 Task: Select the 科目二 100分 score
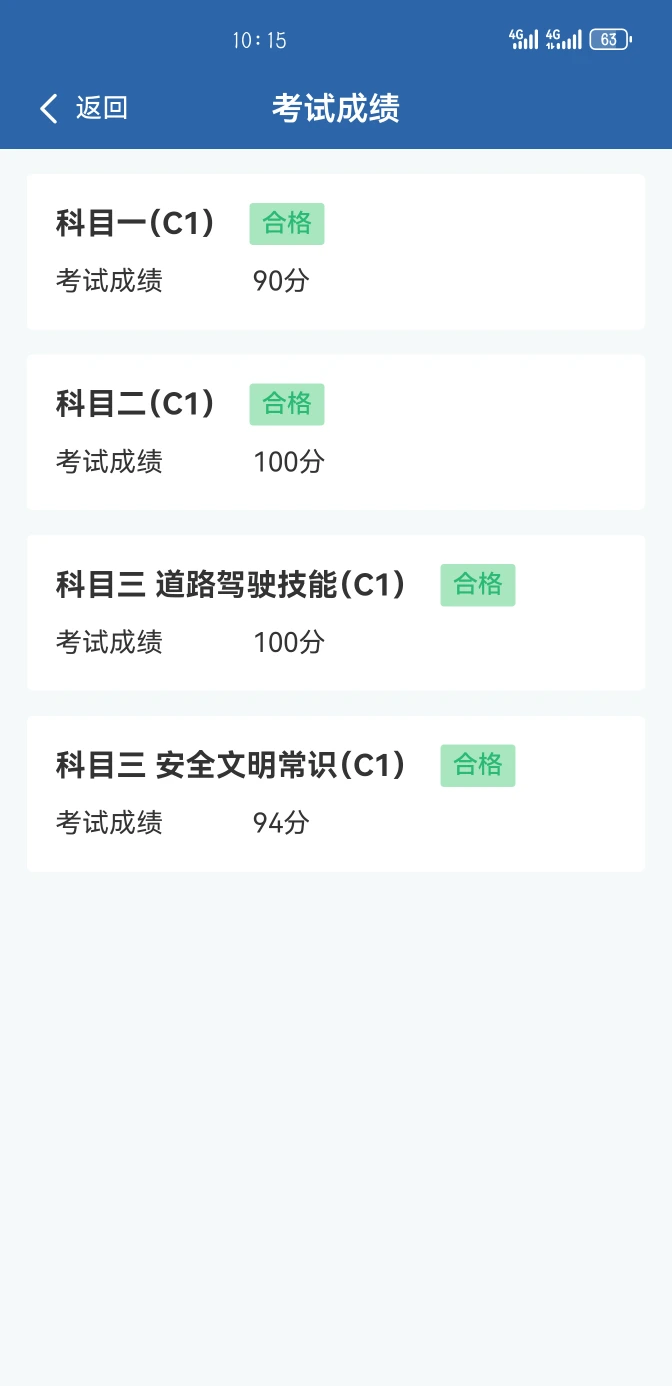tap(289, 462)
